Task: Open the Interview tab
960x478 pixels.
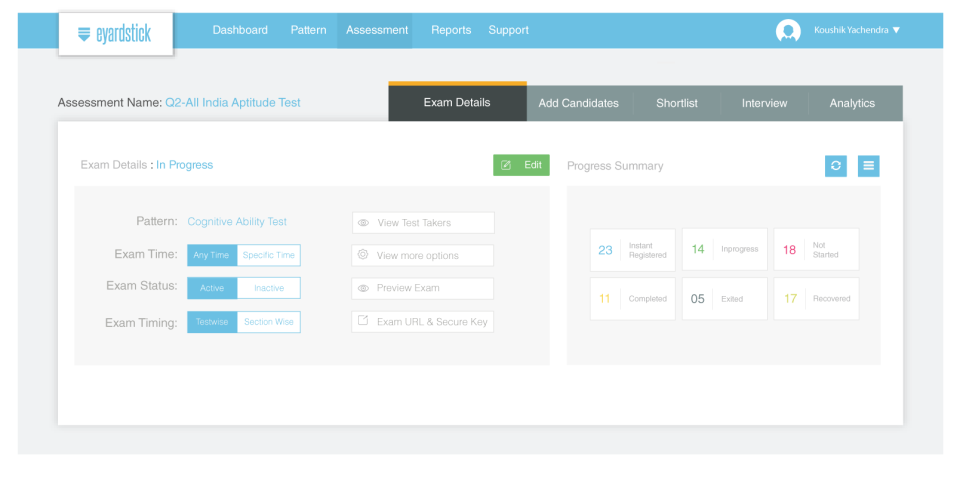Action: 765,103
